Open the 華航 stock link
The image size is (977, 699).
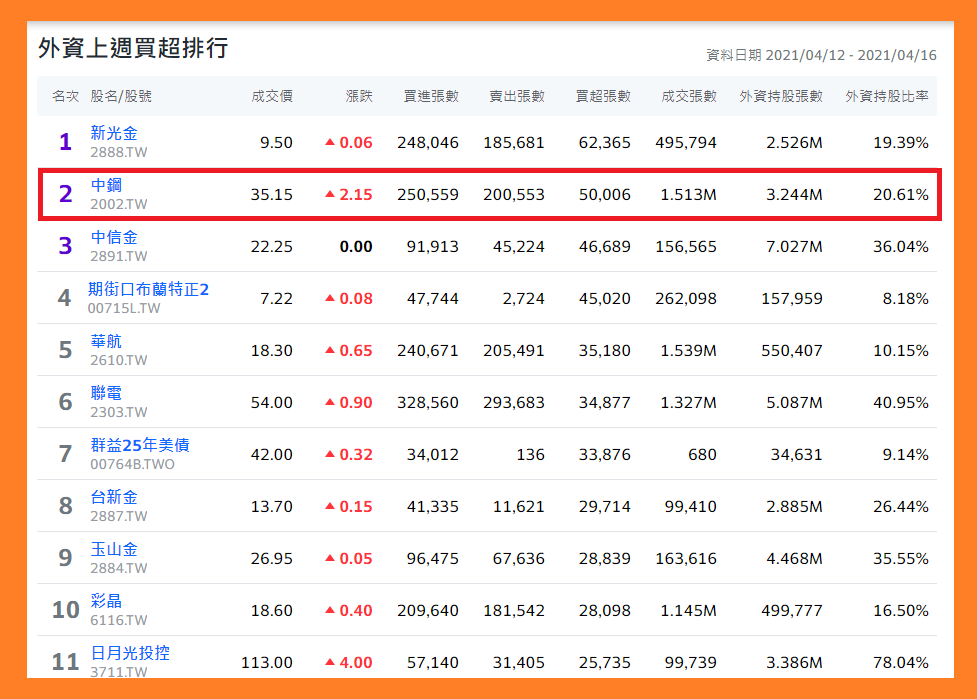(x=107, y=341)
